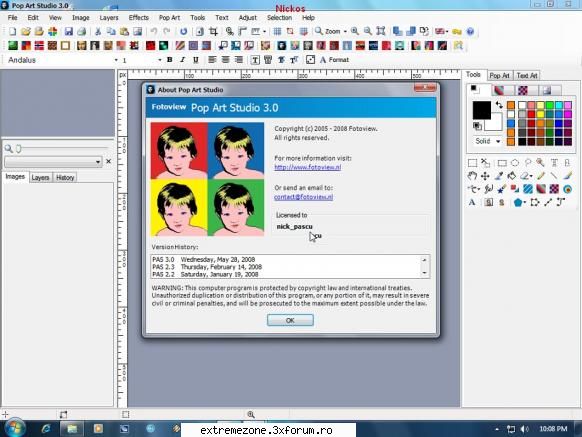
Task: Expand the eraser tool dropdown arrow
Action: [532, 176]
